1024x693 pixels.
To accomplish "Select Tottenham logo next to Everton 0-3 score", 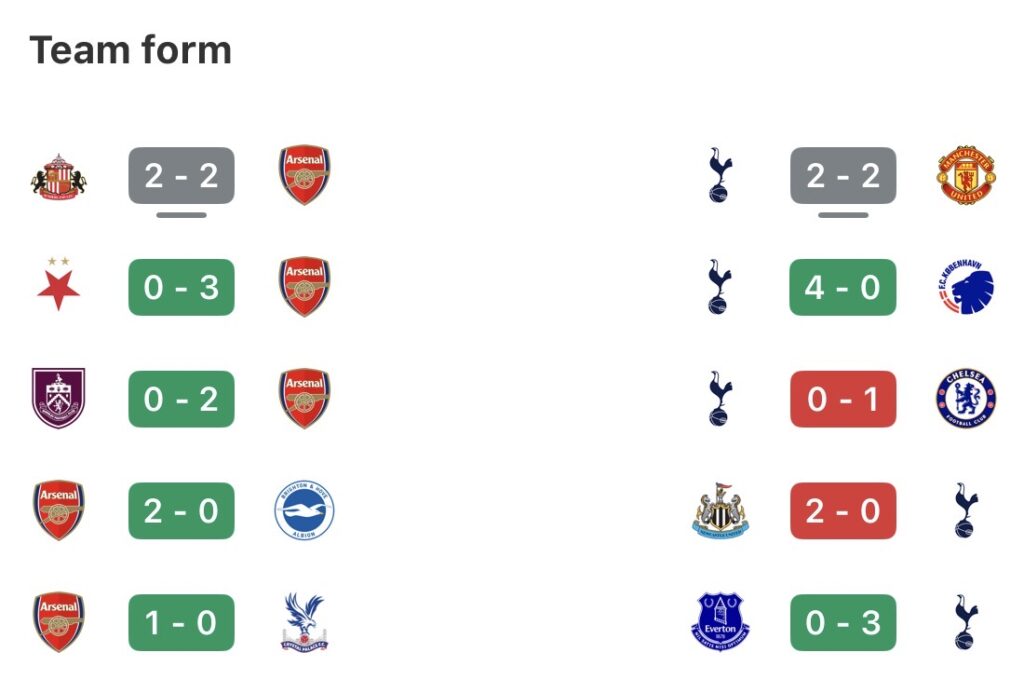I will 966,622.
